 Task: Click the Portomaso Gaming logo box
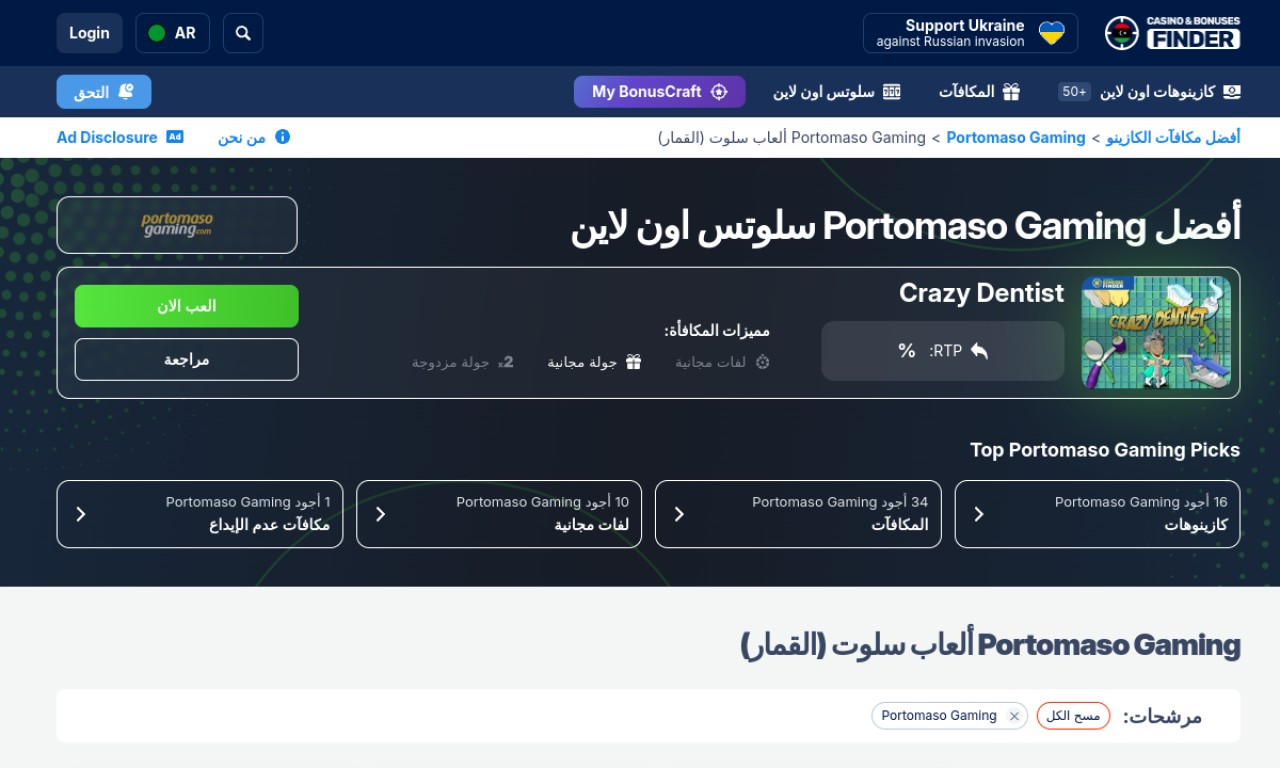click(177, 225)
